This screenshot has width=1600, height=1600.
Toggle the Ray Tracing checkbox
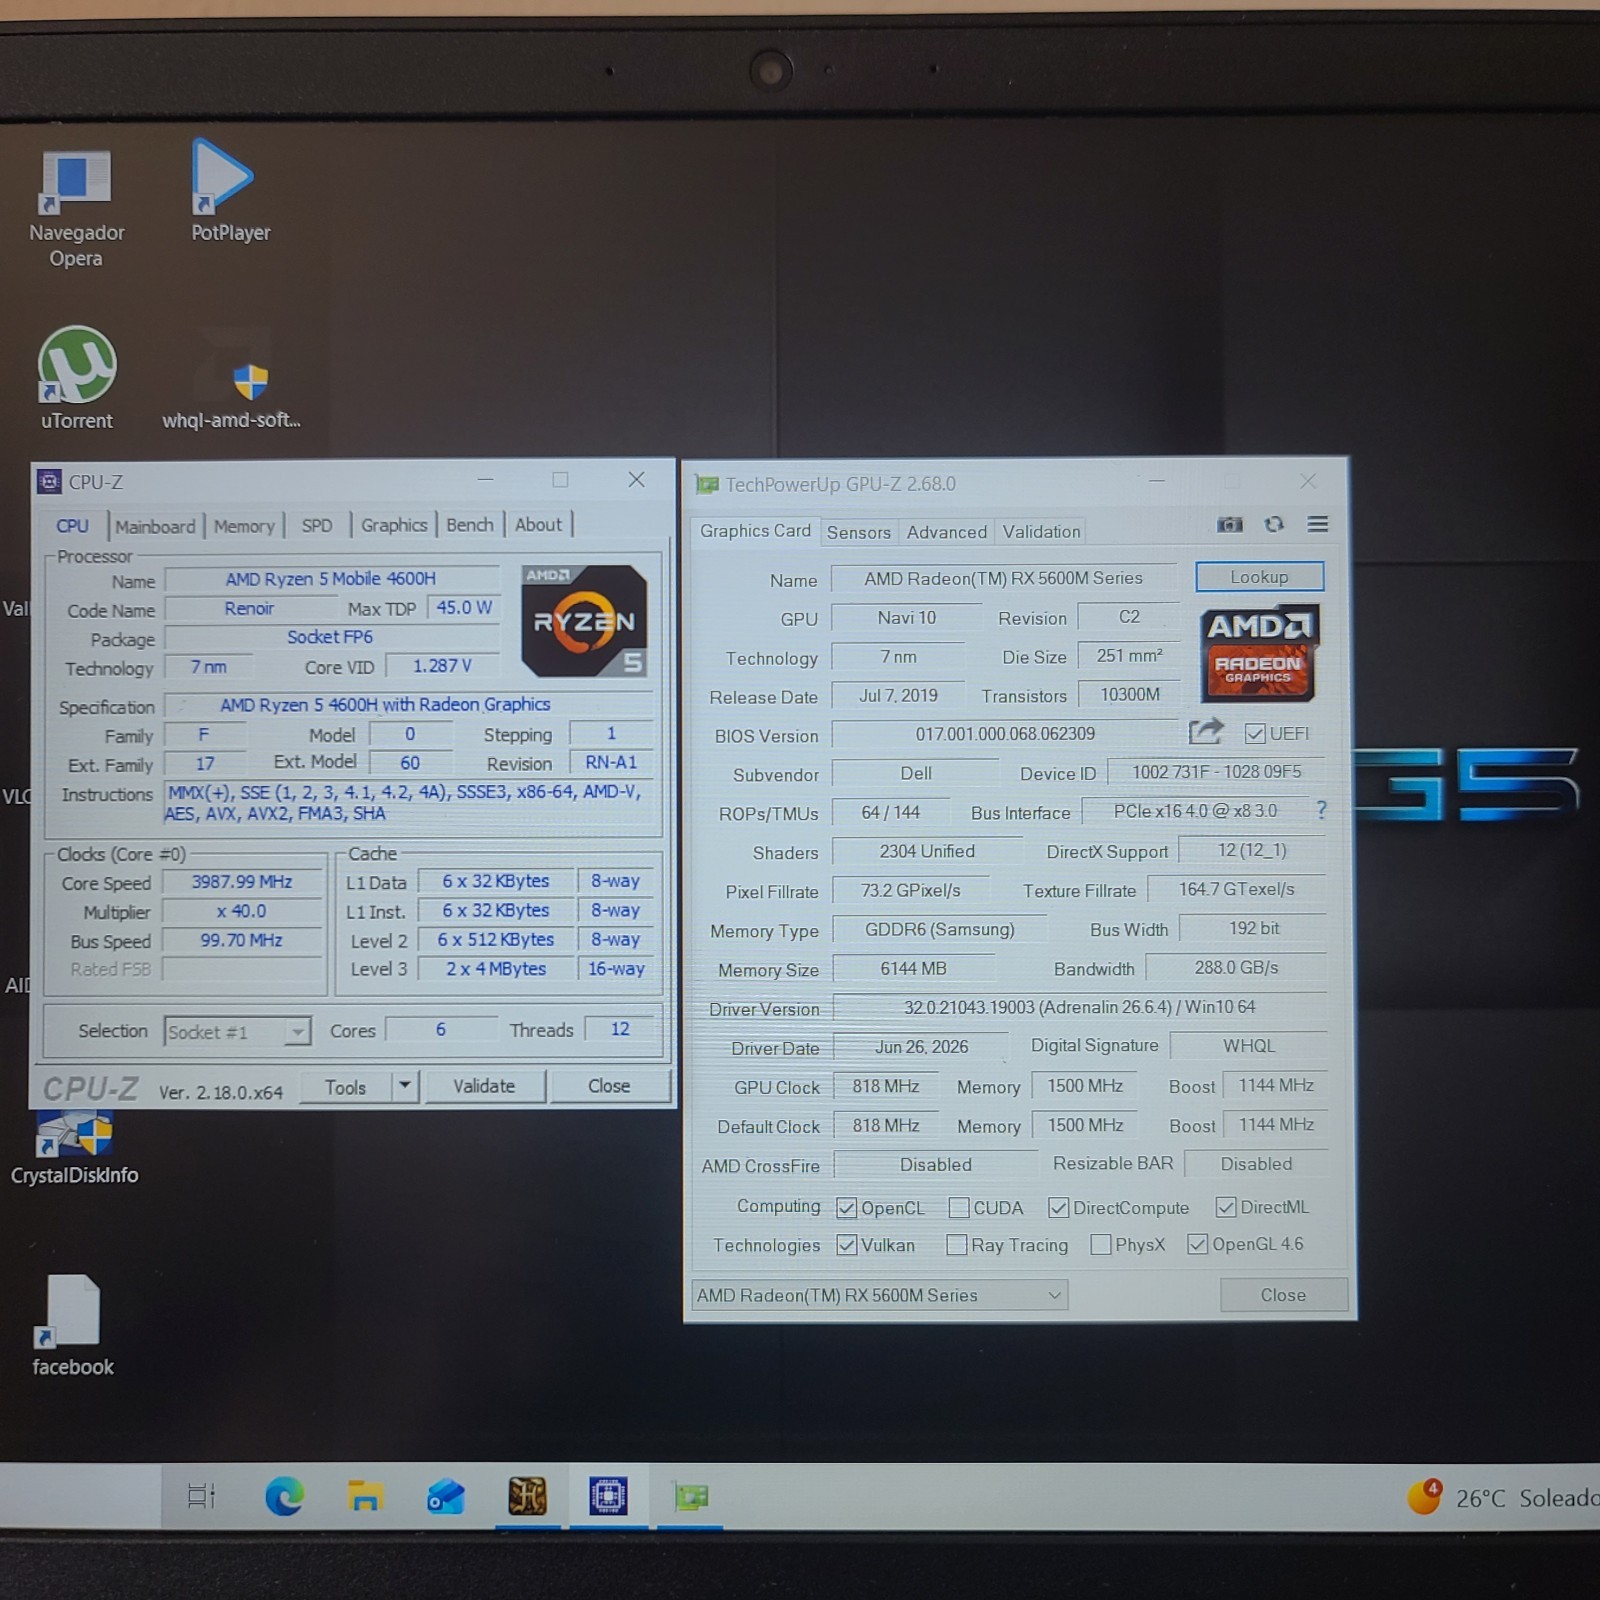tap(956, 1245)
